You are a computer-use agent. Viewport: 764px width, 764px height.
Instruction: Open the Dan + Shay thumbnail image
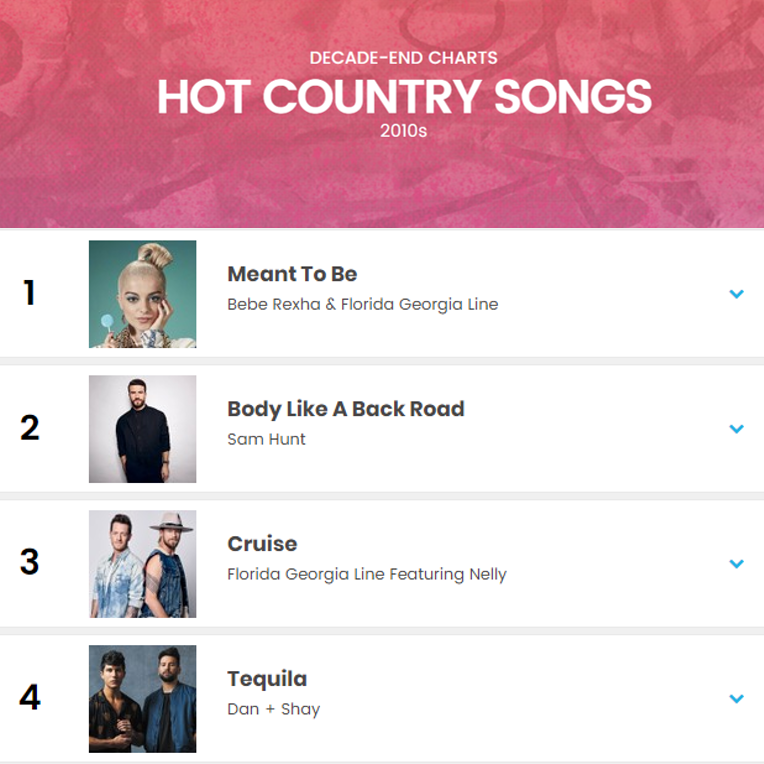pos(142,699)
